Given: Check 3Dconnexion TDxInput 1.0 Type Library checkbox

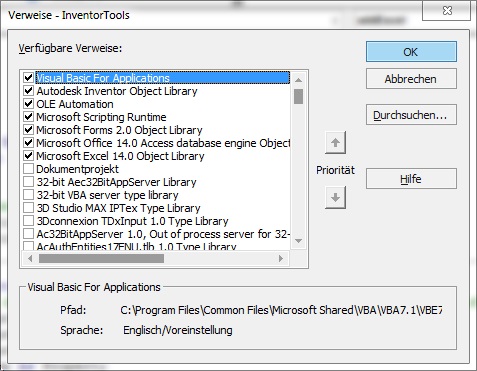Looking at the screenshot, I should 29,221.
